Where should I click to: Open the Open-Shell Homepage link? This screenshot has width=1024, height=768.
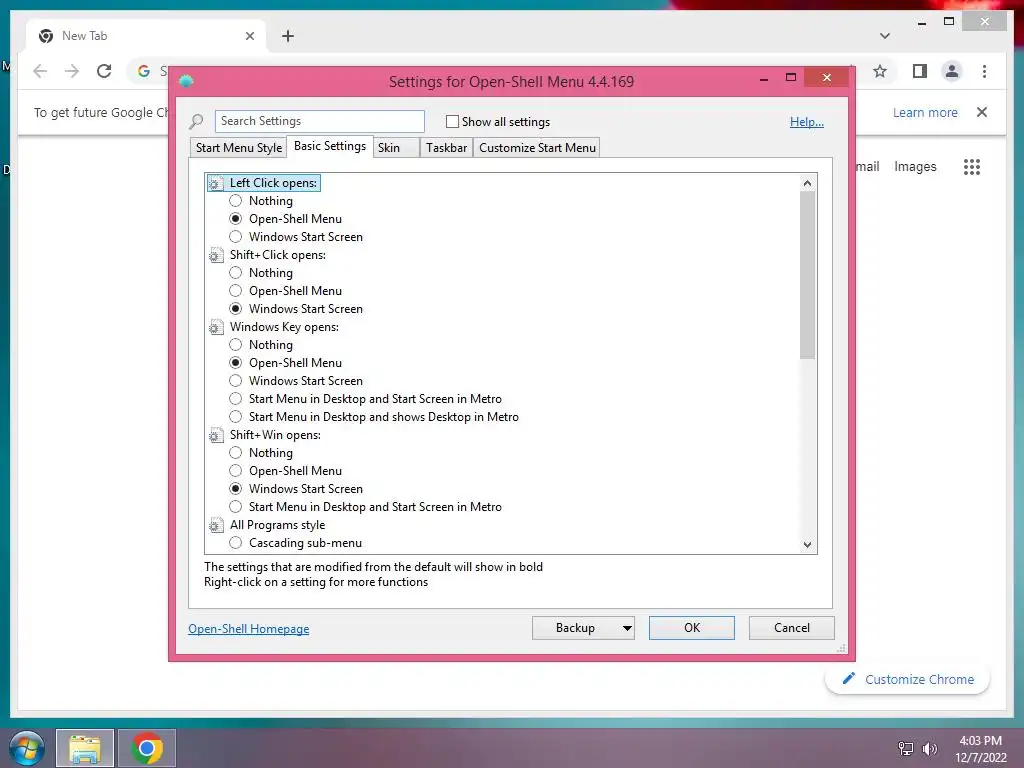[249, 629]
